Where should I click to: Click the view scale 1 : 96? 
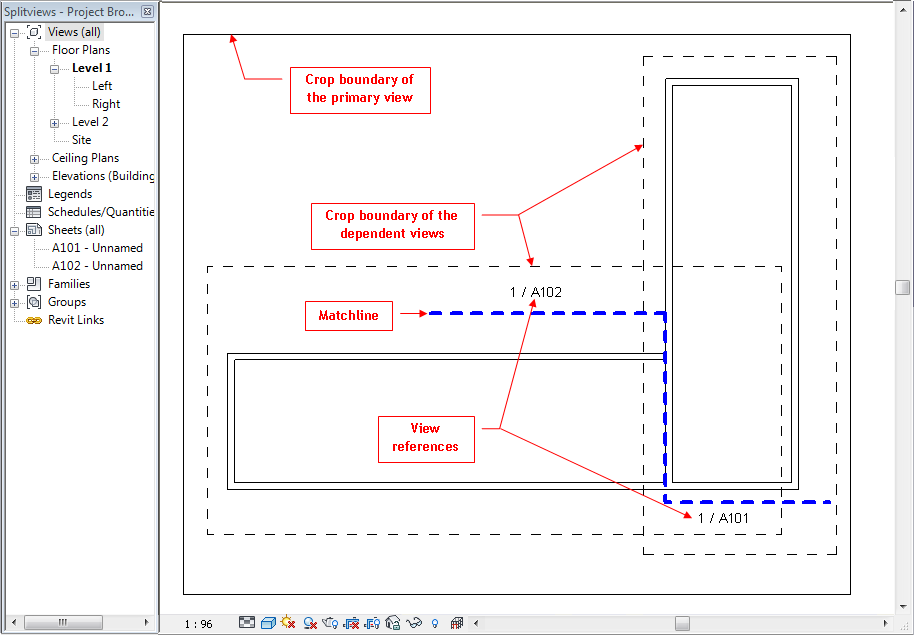[198, 624]
